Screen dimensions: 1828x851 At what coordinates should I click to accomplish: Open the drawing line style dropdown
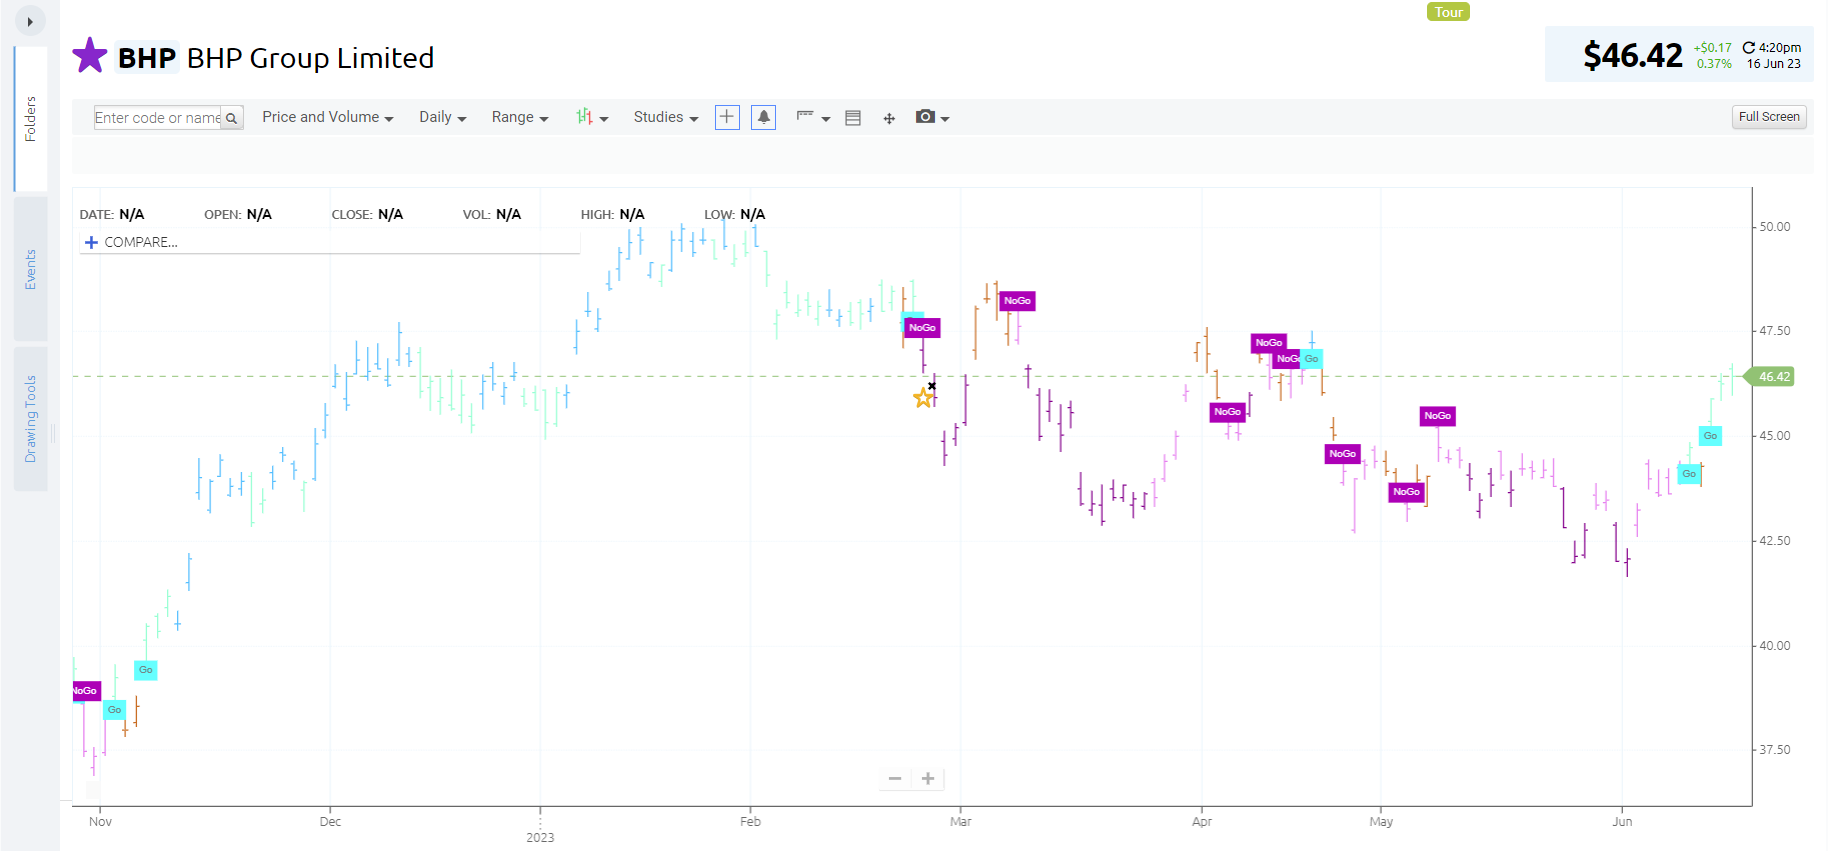point(813,117)
